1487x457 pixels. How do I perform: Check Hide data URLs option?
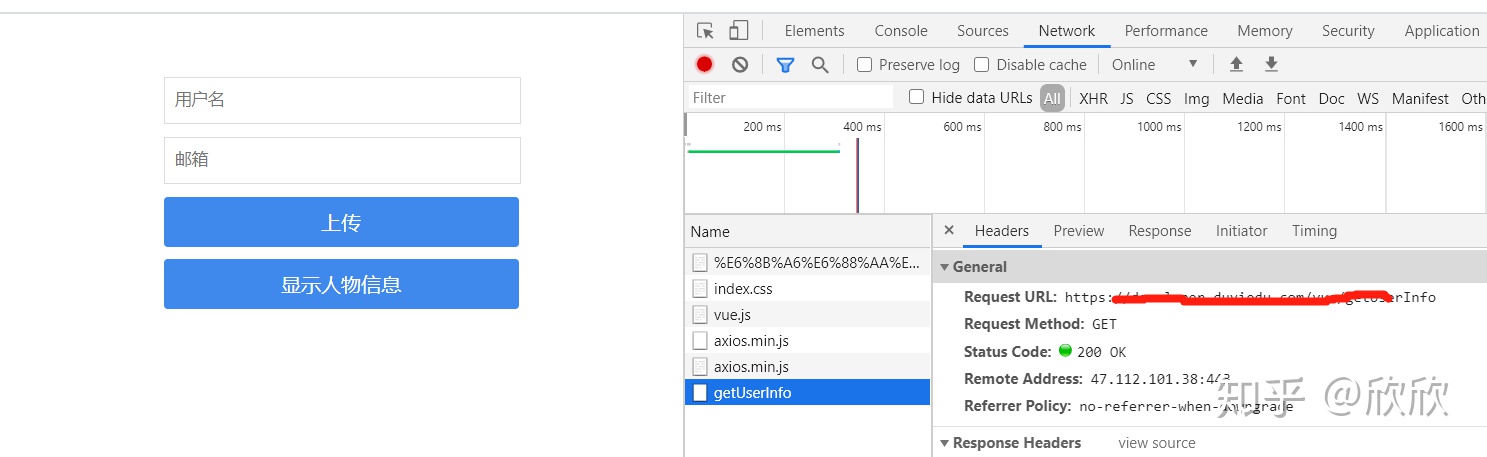[x=916, y=97]
